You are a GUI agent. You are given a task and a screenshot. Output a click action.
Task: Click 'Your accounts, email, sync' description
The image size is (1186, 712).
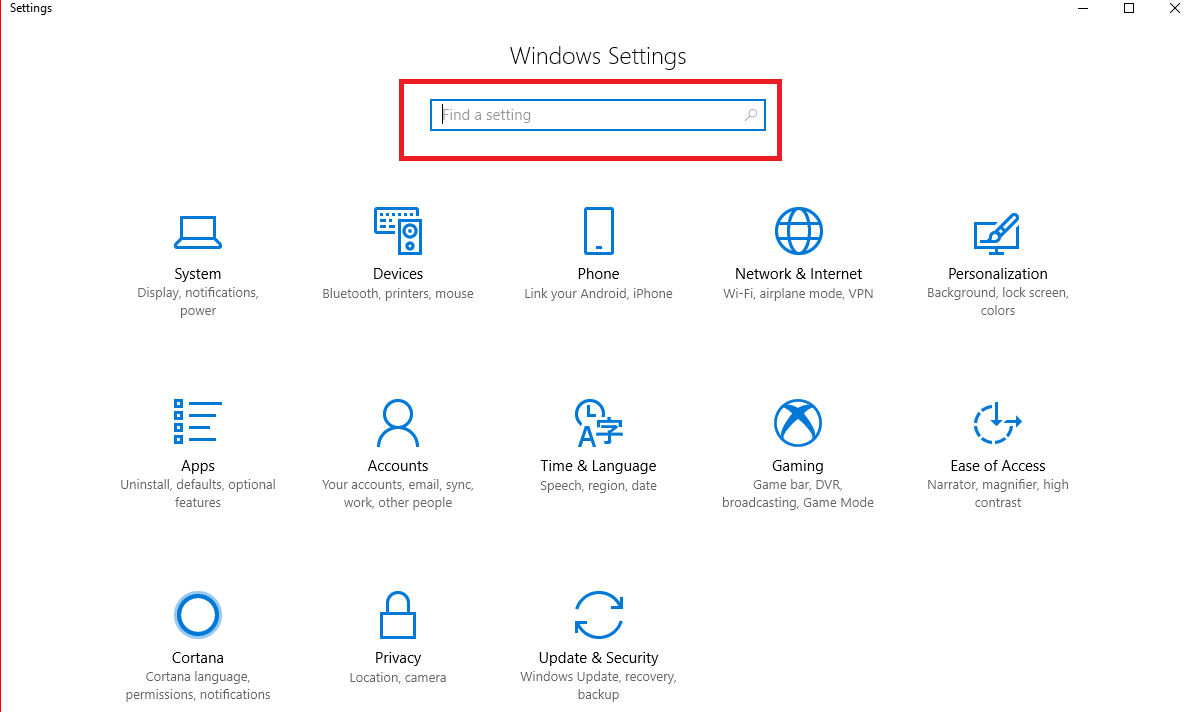[398, 493]
